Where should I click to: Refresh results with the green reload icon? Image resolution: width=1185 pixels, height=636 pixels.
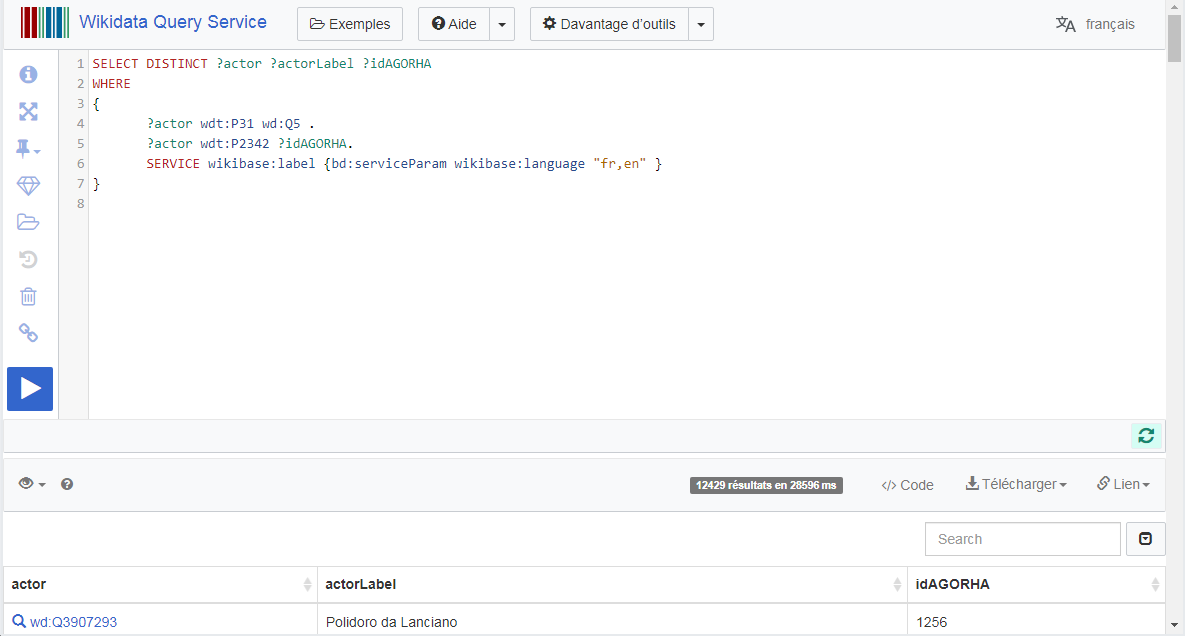1146,436
